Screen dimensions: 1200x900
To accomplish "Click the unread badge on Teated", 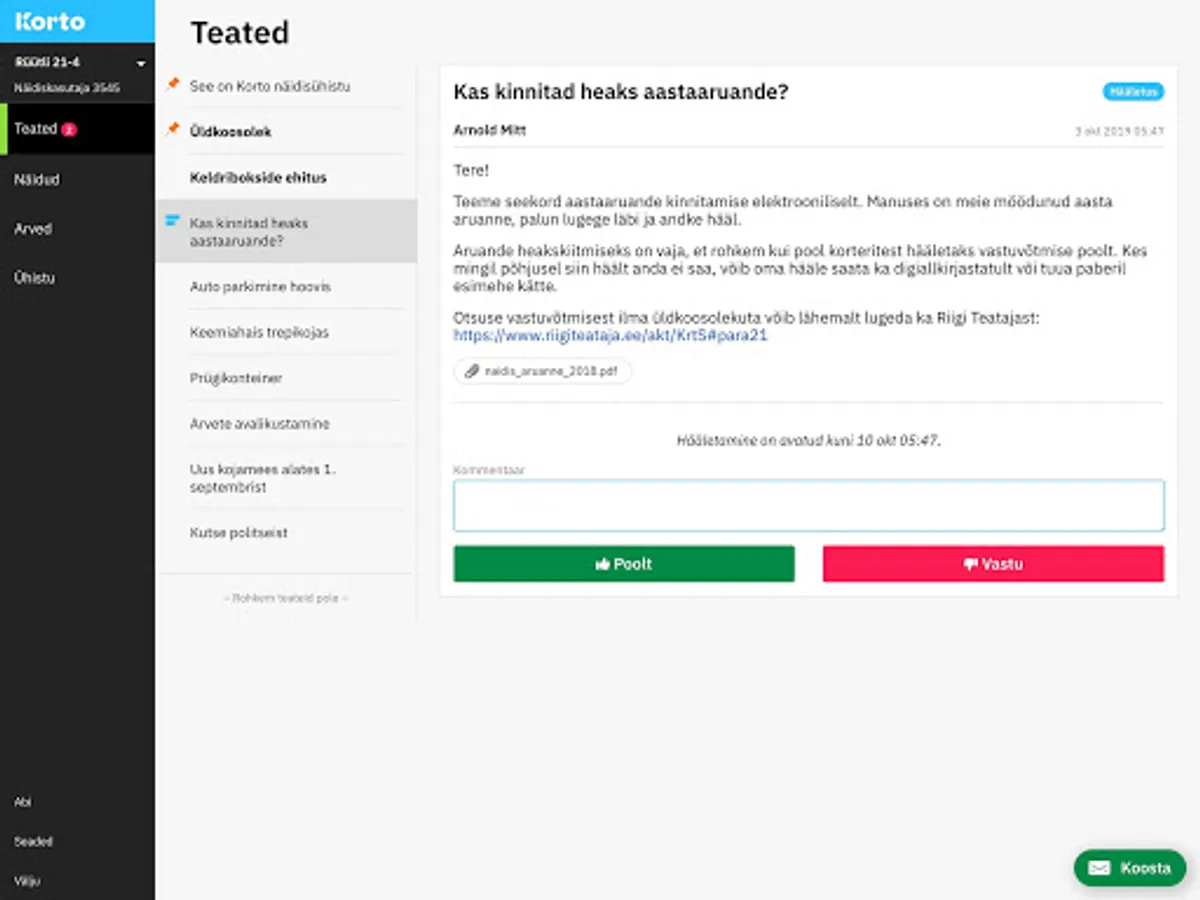I will [x=69, y=129].
